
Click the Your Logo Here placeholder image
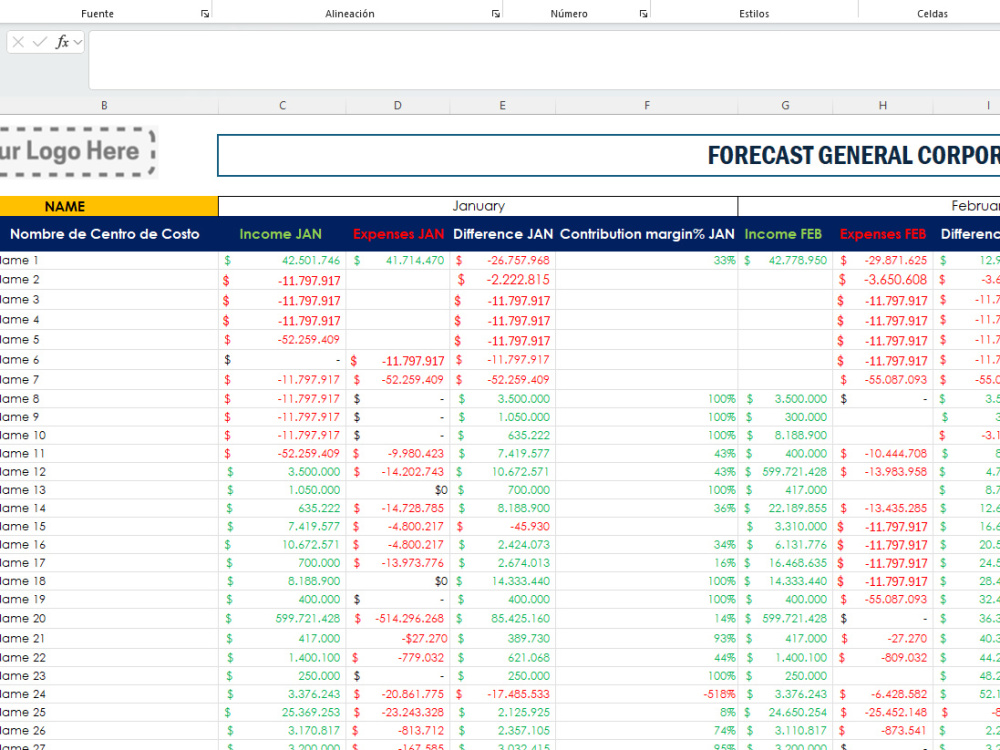pos(78,152)
